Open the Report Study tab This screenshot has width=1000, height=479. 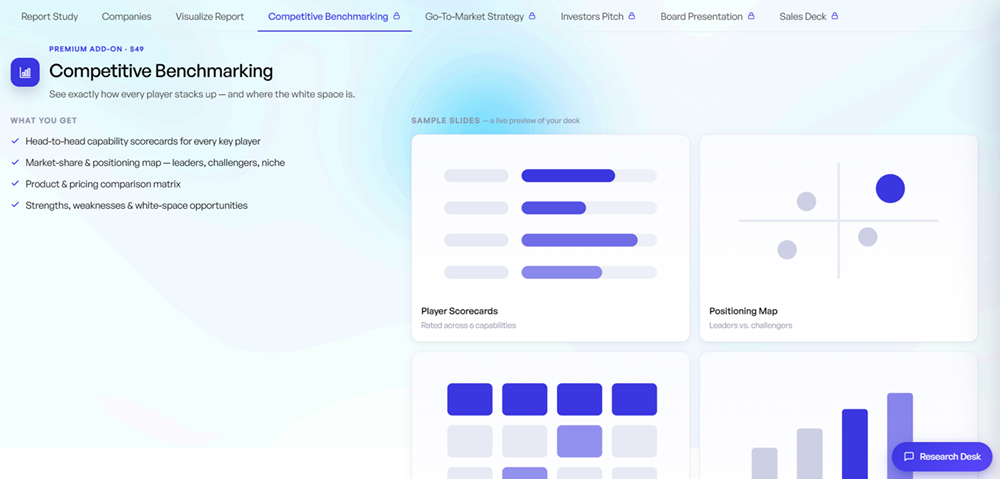(50, 17)
